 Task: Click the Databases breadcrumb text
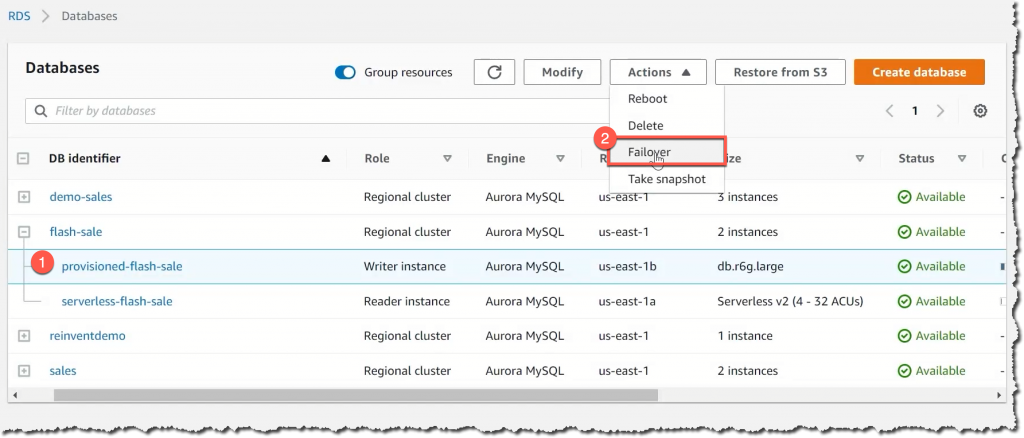pyautogui.click(x=89, y=16)
